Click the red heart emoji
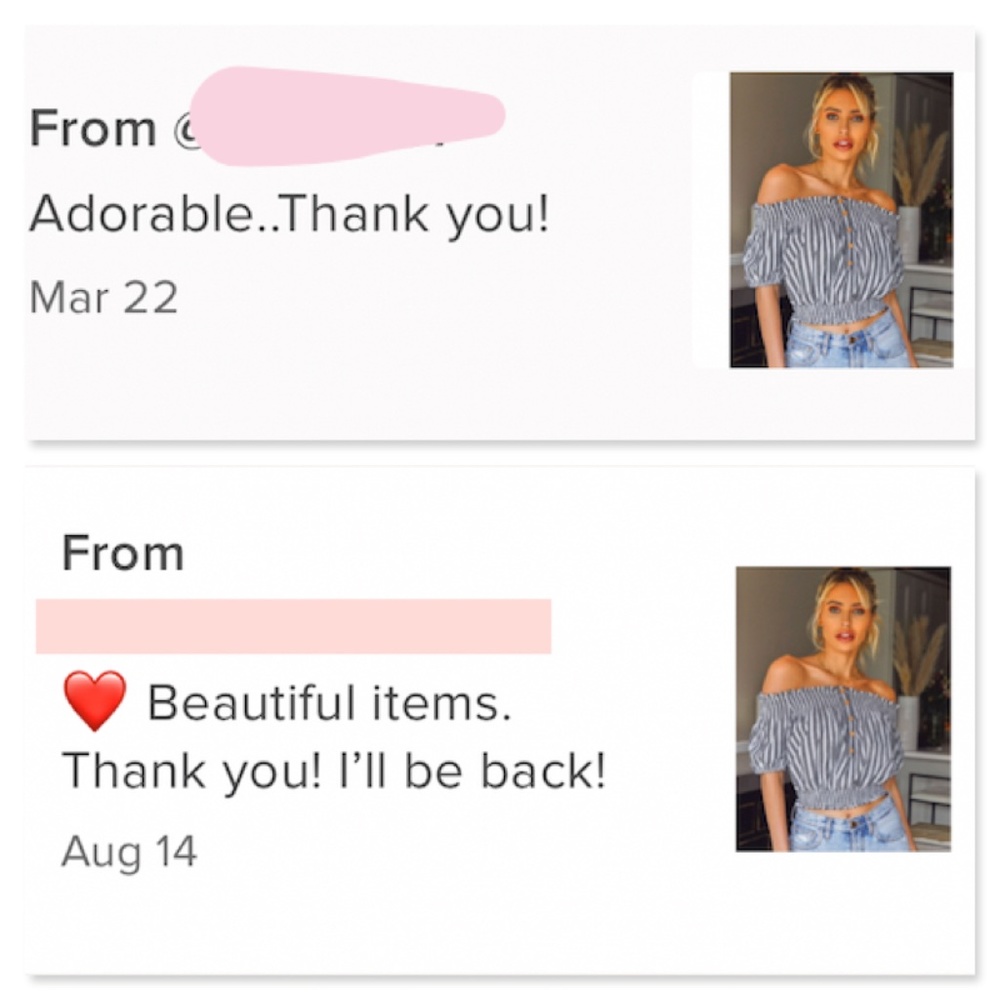 [94, 701]
